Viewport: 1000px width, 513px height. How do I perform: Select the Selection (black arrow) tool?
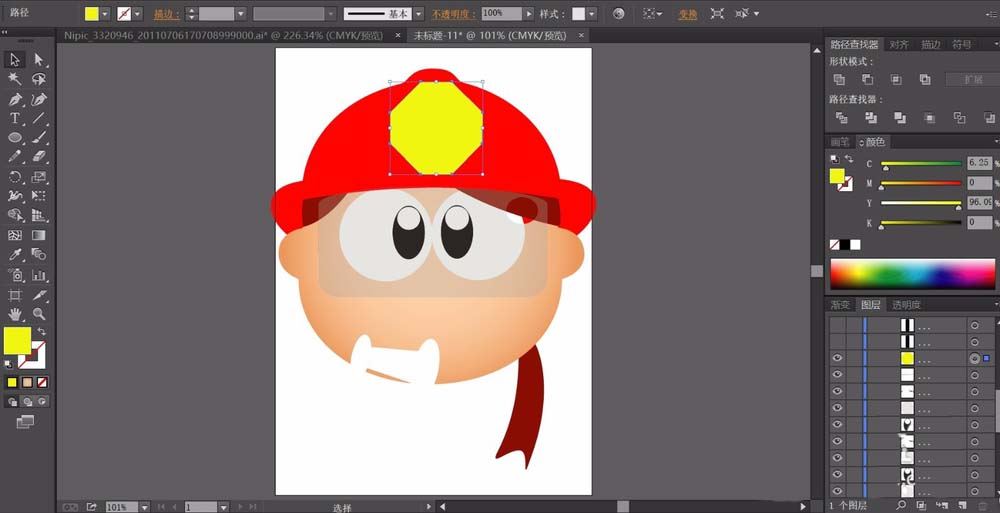coord(15,59)
